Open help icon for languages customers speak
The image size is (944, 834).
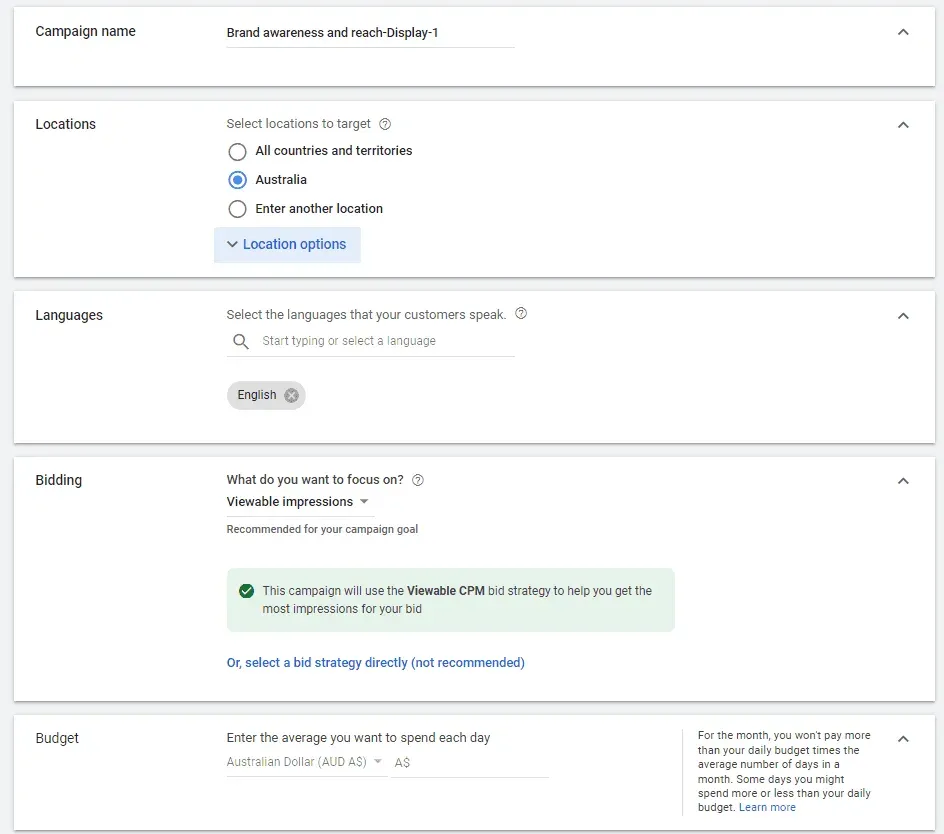click(x=521, y=313)
